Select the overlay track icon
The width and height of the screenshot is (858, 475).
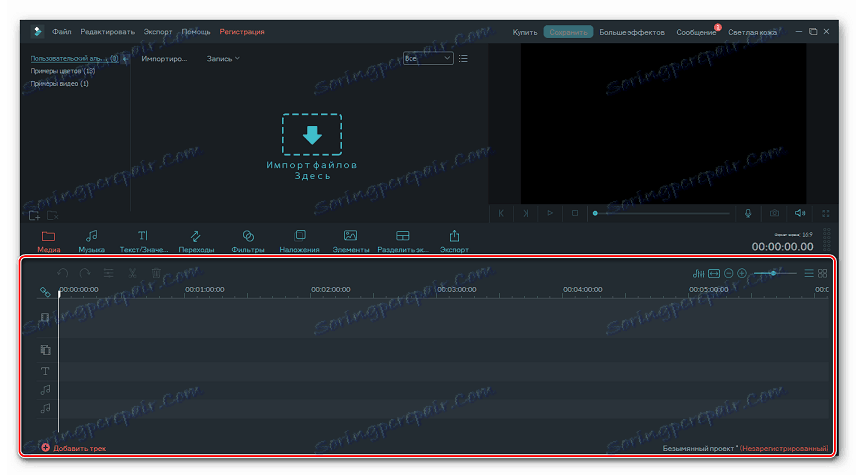[x=45, y=350]
